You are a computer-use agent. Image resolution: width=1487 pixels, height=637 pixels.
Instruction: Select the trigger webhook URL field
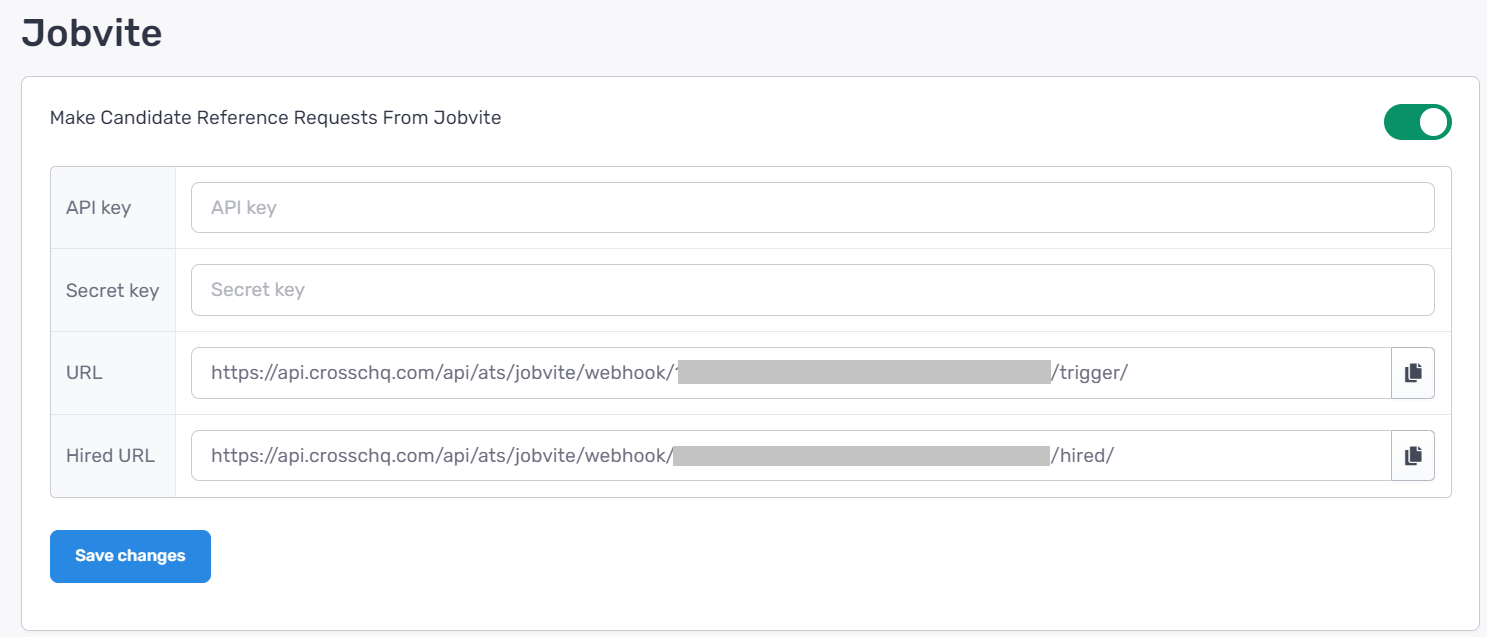[791, 373]
